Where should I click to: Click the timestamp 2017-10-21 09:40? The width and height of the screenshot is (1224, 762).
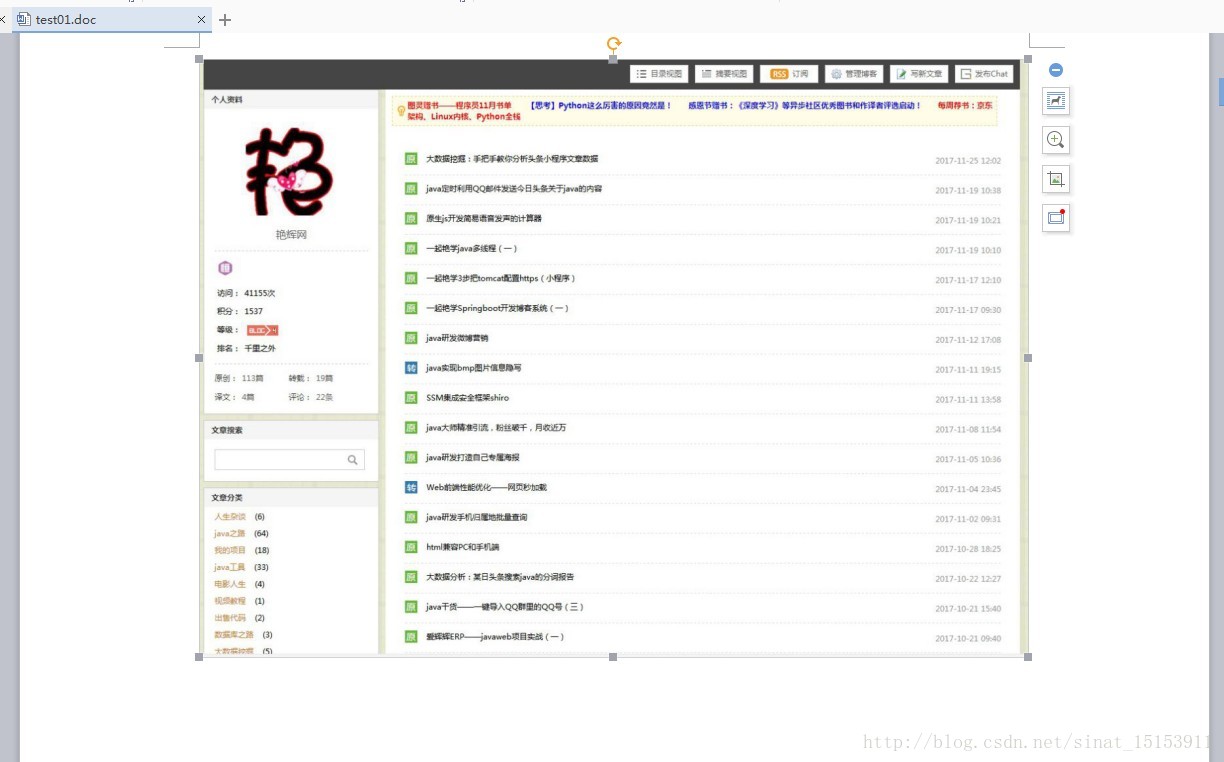click(968, 639)
